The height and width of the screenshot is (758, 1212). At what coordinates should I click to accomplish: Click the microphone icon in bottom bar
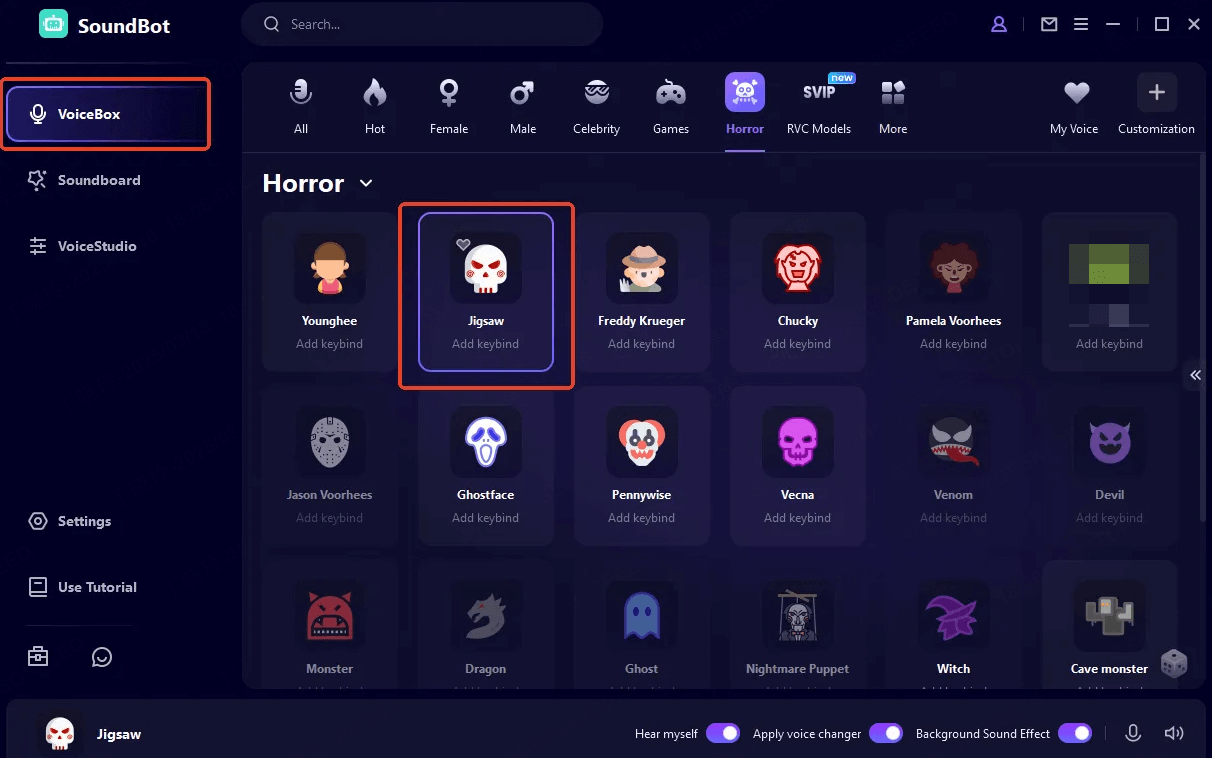[x=1133, y=733]
